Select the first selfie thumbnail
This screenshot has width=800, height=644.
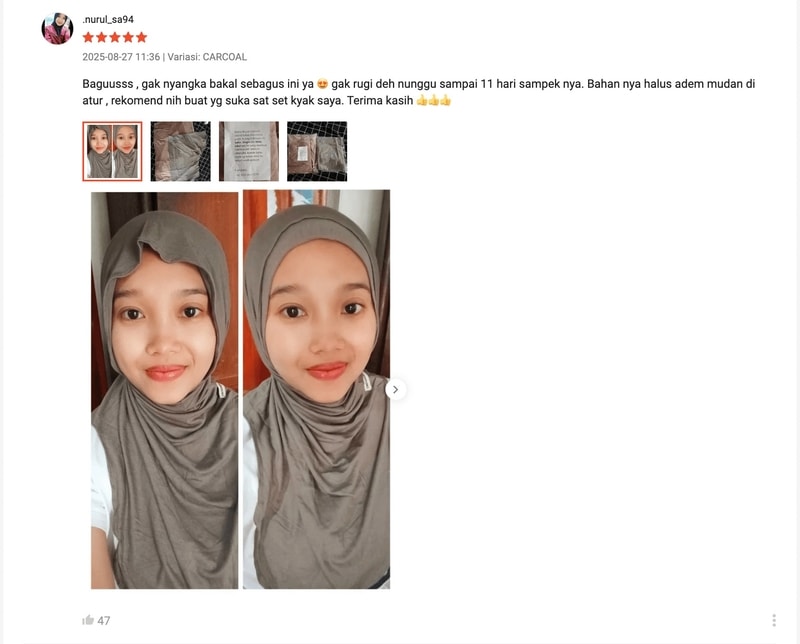click(x=112, y=151)
